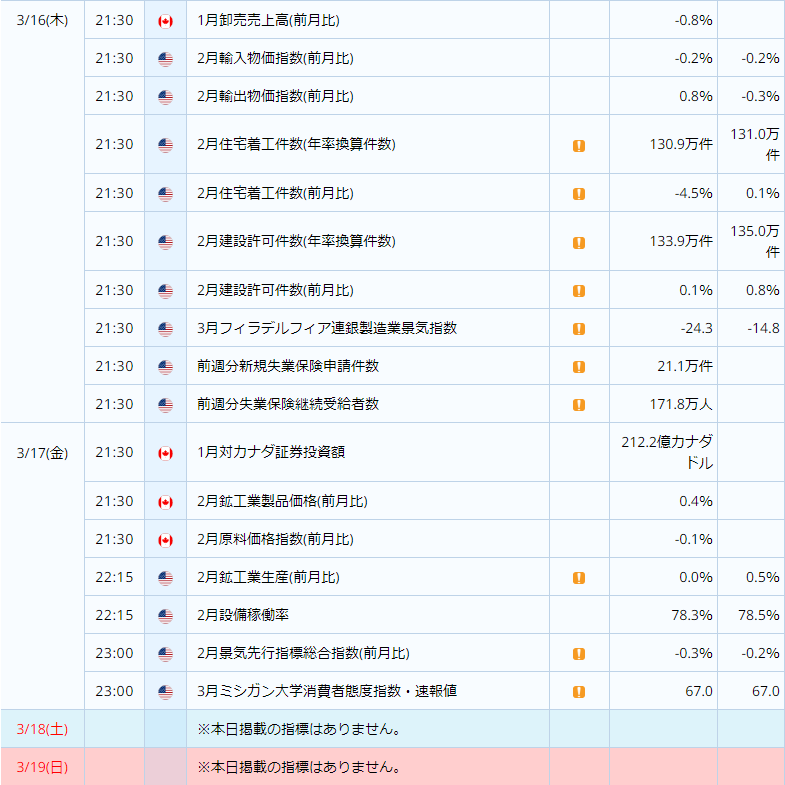785x785 pixels.
Task: Click the 3/18(土) notice ※本日掲載の指標はありません。
Action: pyautogui.click(x=299, y=729)
